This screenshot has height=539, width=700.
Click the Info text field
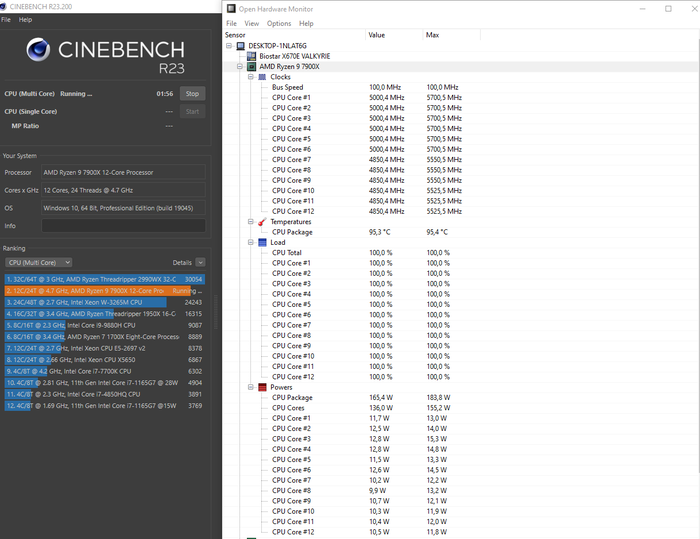(x=123, y=226)
